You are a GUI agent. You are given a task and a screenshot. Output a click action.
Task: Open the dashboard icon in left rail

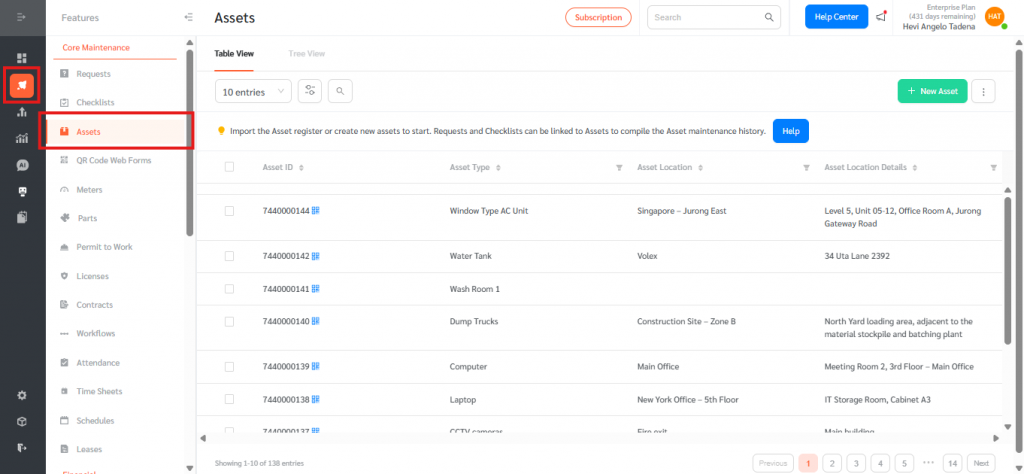pos(22,58)
